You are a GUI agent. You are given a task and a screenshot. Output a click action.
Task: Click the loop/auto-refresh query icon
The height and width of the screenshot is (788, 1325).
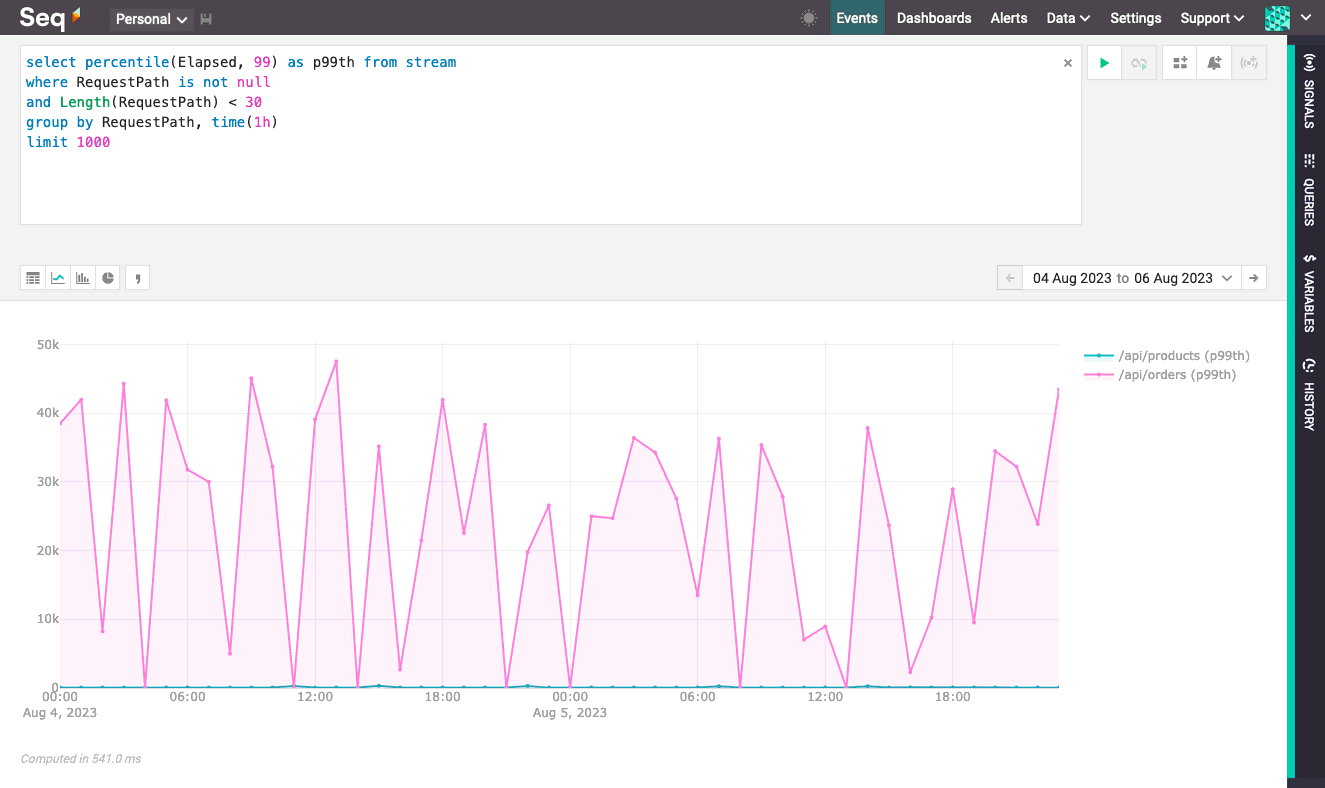click(1139, 63)
